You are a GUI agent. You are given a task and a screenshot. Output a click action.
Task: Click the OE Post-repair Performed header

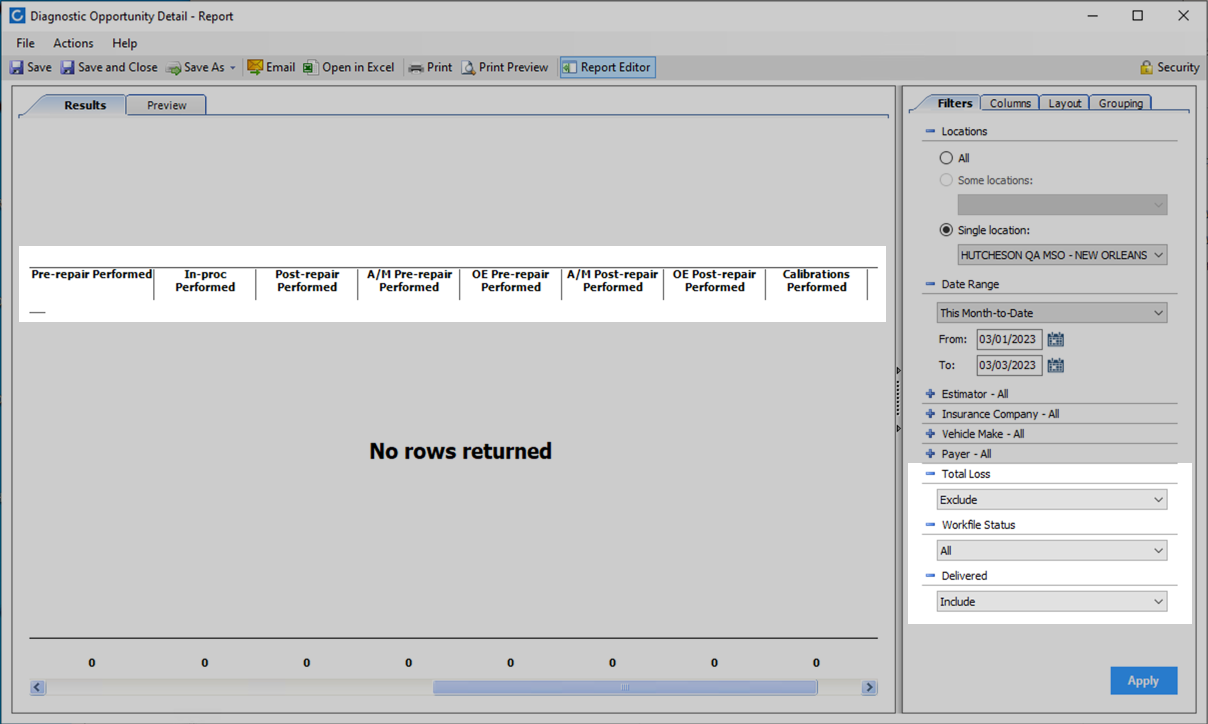click(715, 281)
